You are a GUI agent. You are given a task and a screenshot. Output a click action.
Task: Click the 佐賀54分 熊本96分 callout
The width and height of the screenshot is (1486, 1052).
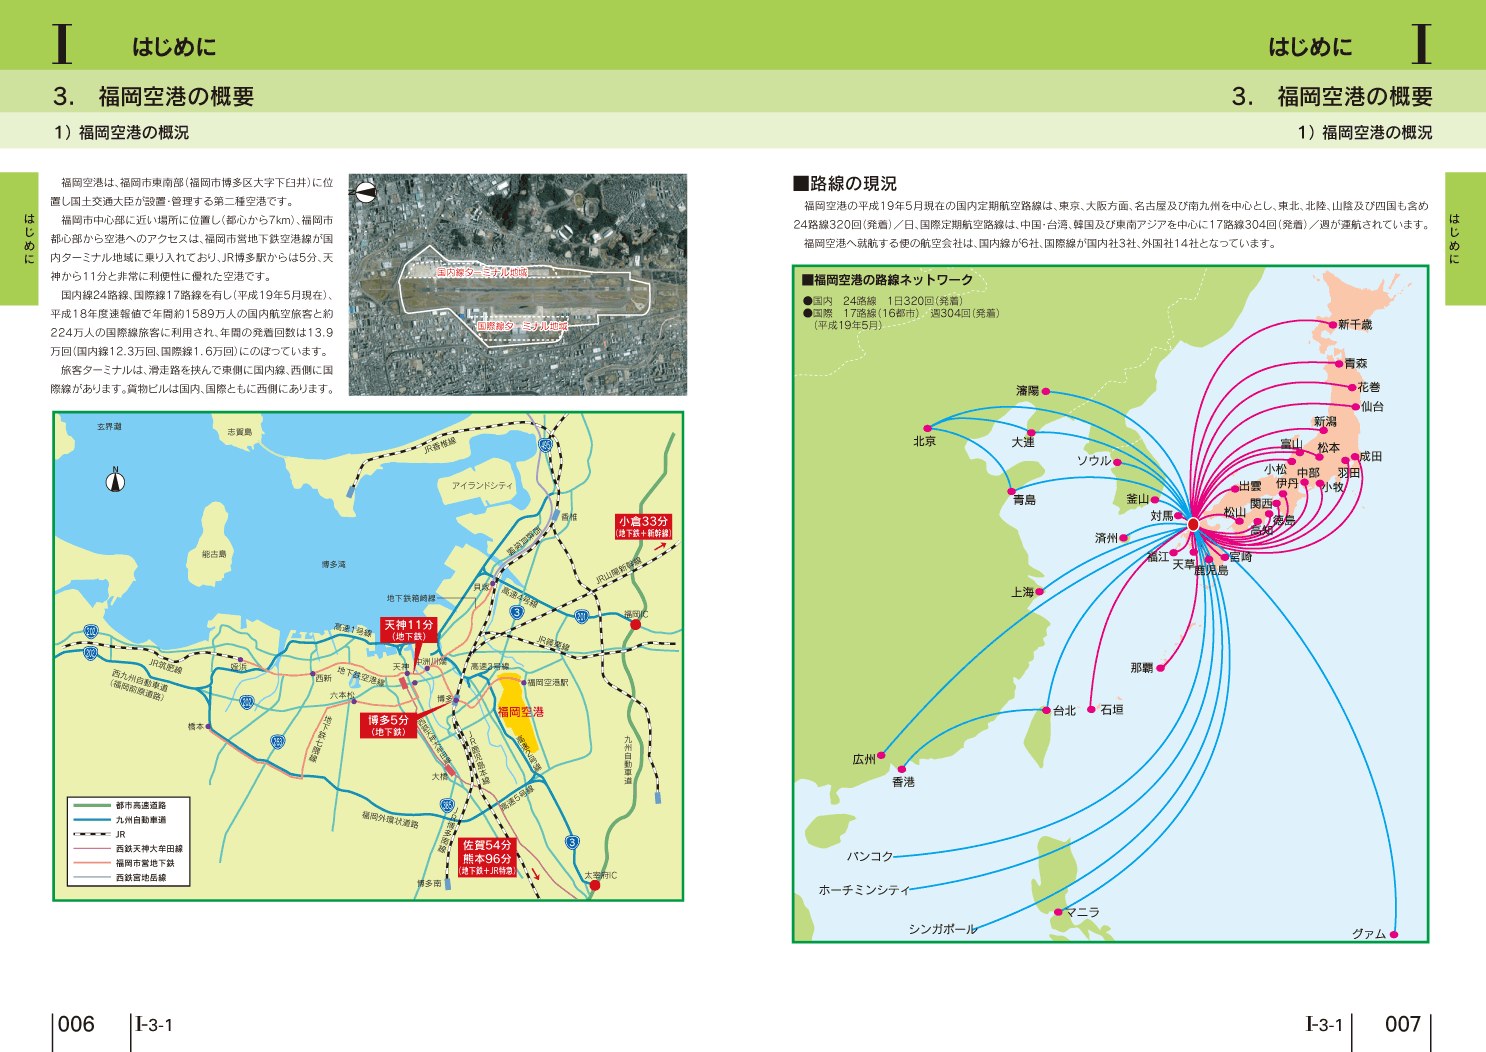(x=487, y=858)
